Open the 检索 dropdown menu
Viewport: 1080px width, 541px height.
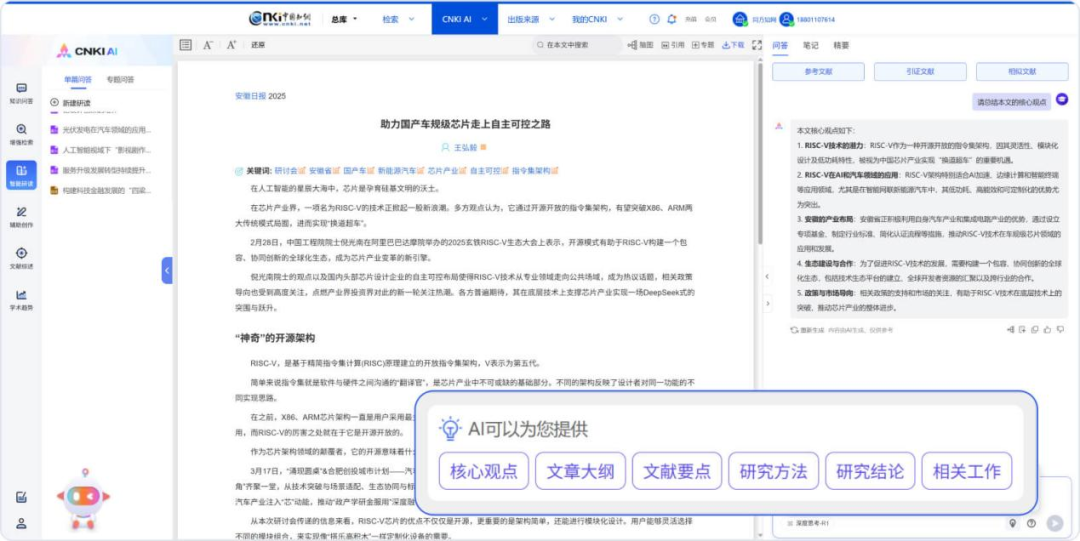coord(396,19)
